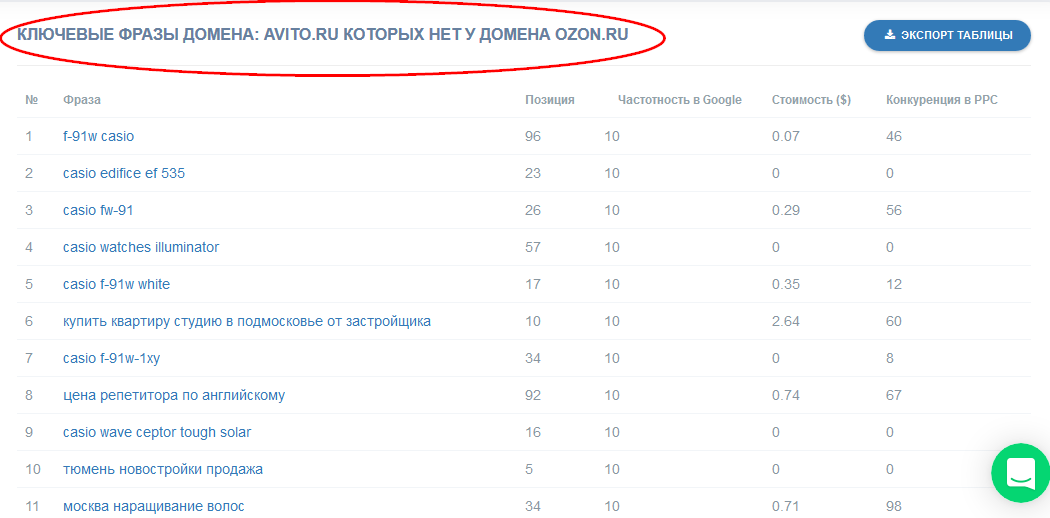The width and height of the screenshot is (1050, 518).
Task: Click the Export Table button
Action: [x=946, y=35]
